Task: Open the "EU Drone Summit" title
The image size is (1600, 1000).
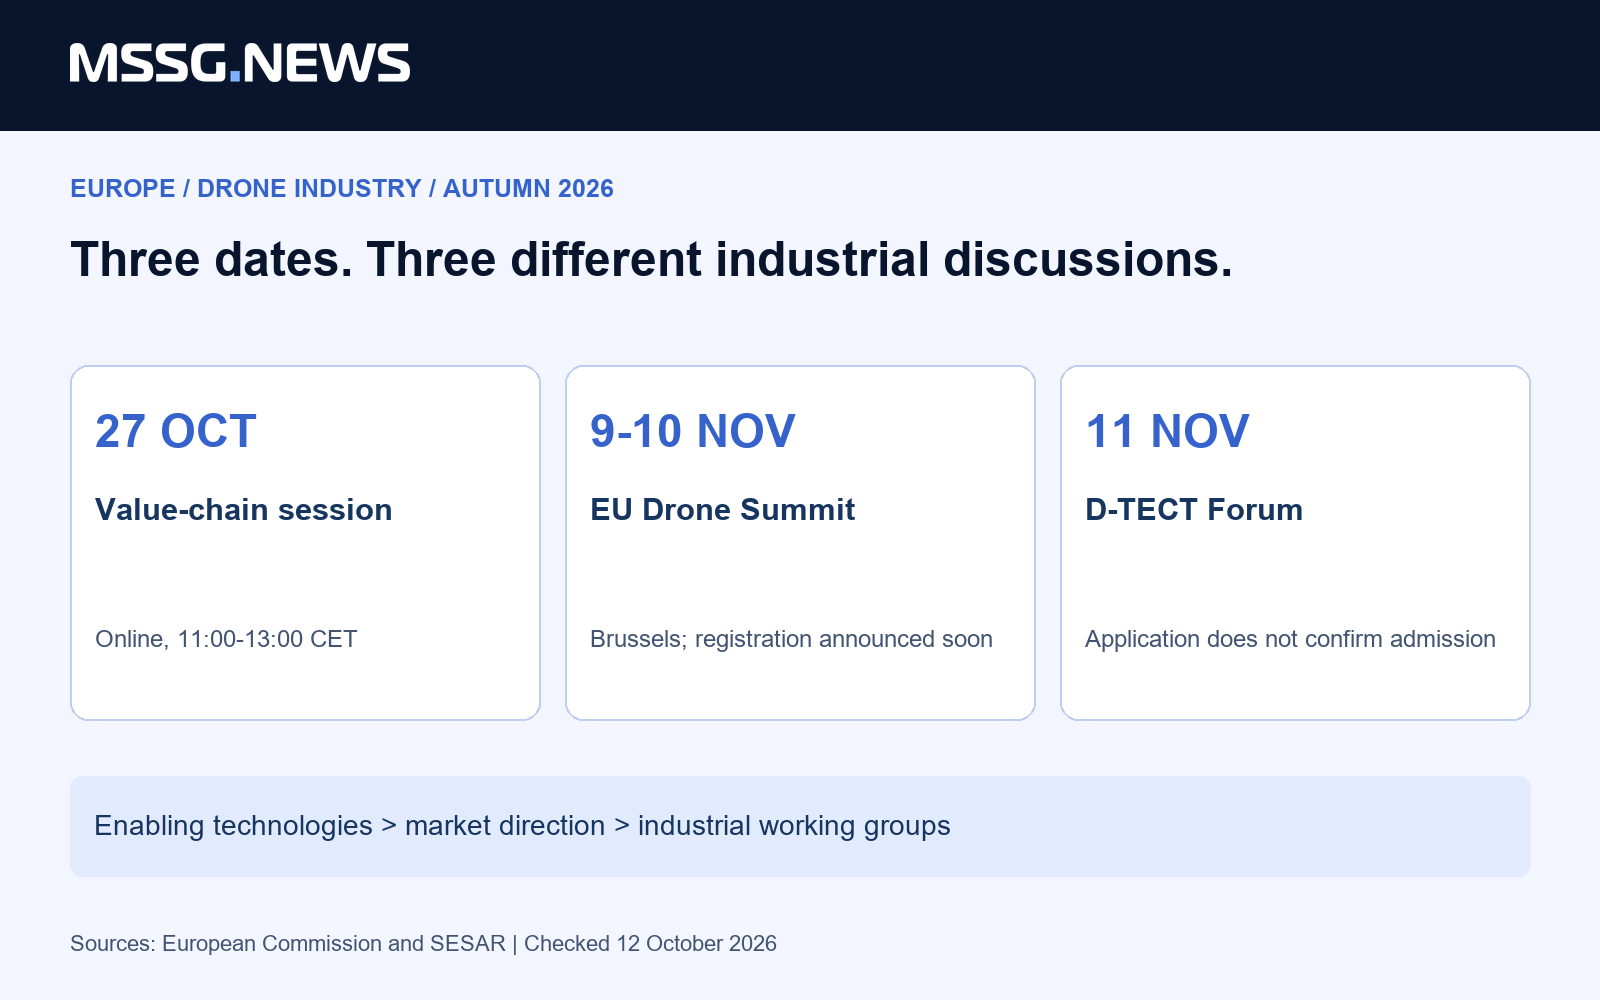Action: 722,509
